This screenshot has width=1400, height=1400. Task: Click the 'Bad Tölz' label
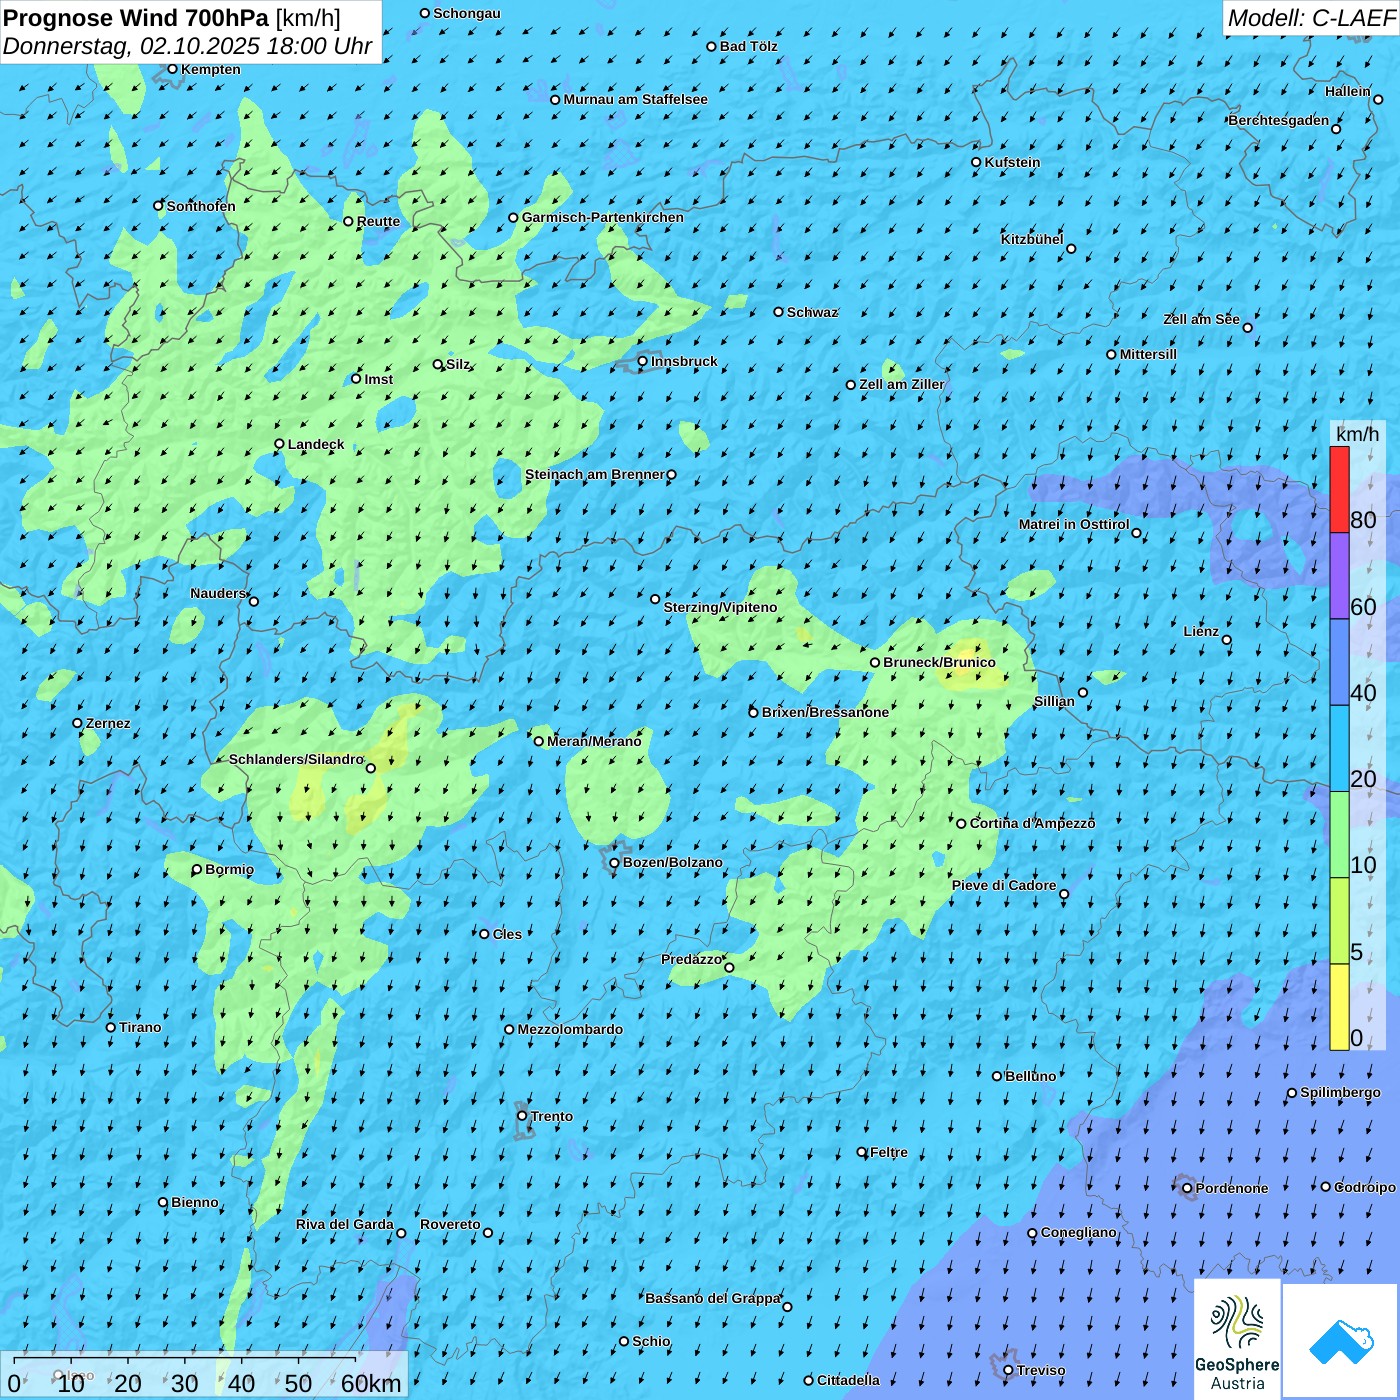coord(749,46)
